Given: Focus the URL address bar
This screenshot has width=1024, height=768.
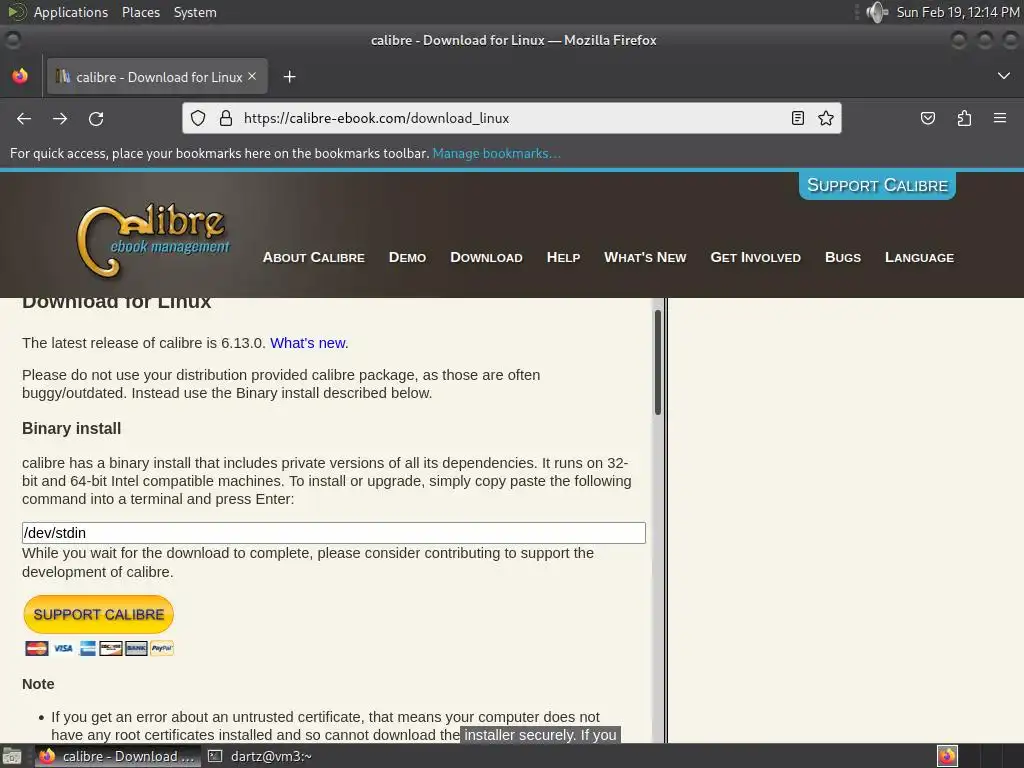Looking at the screenshot, I should pyautogui.click(x=511, y=118).
